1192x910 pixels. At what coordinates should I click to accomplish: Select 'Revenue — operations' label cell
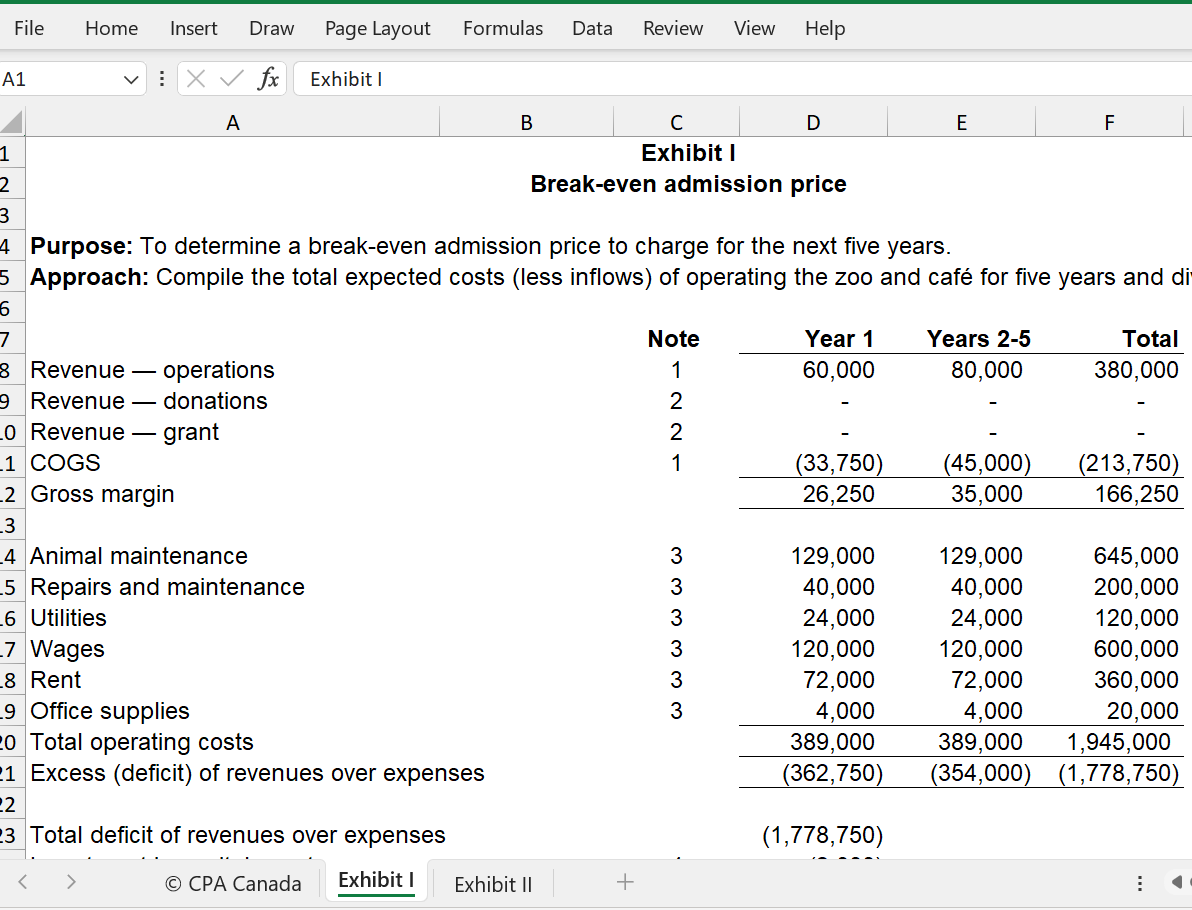tap(152, 370)
